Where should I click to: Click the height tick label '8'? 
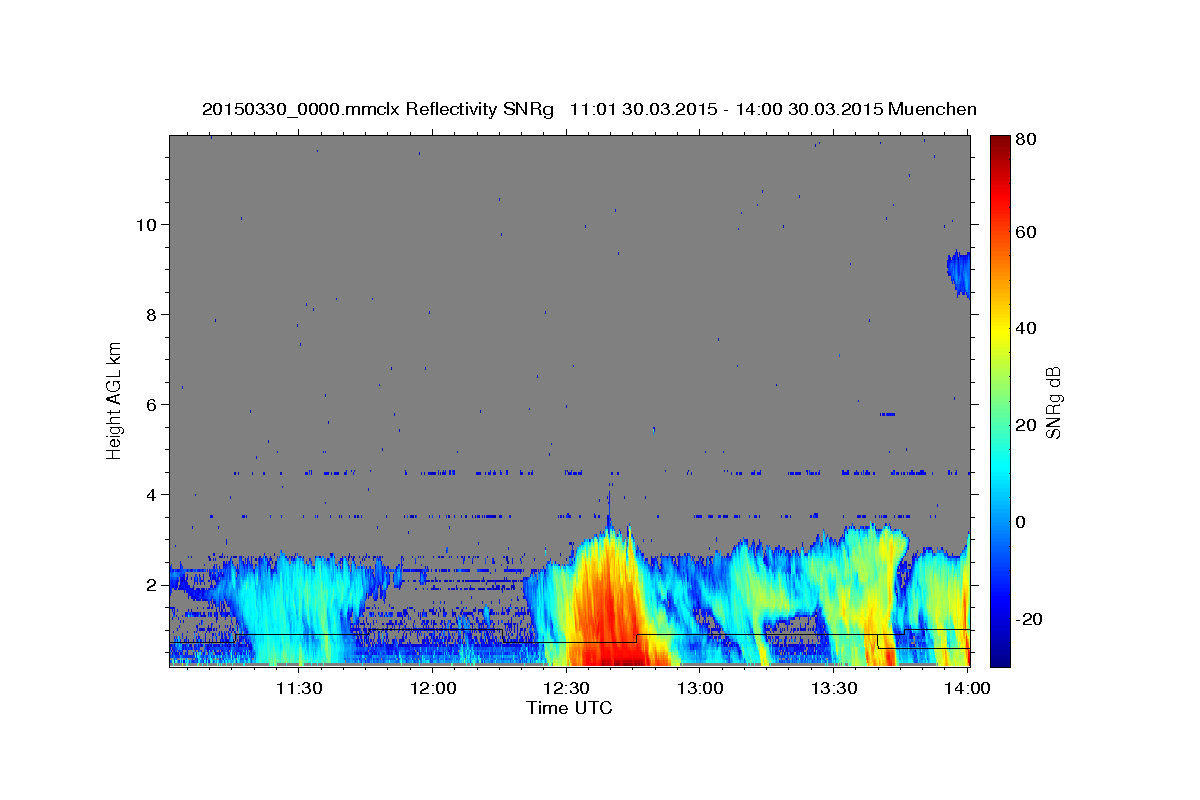click(x=152, y=314)
